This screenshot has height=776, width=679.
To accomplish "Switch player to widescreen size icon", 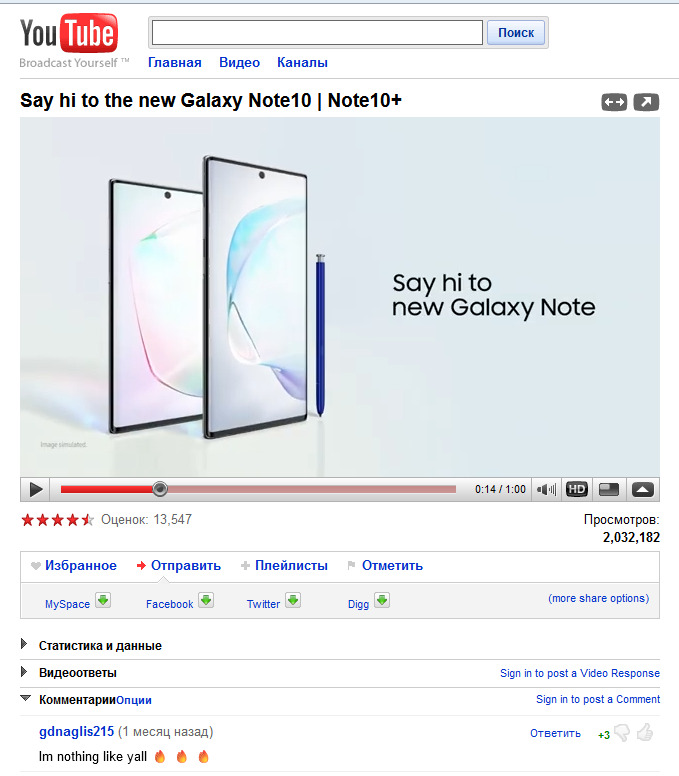I will (609, 489).
